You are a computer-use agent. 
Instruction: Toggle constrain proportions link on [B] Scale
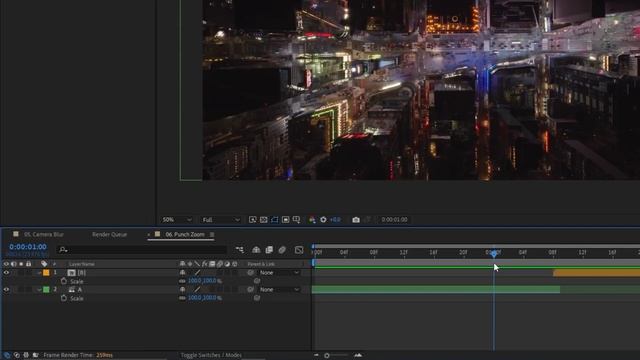182,281
